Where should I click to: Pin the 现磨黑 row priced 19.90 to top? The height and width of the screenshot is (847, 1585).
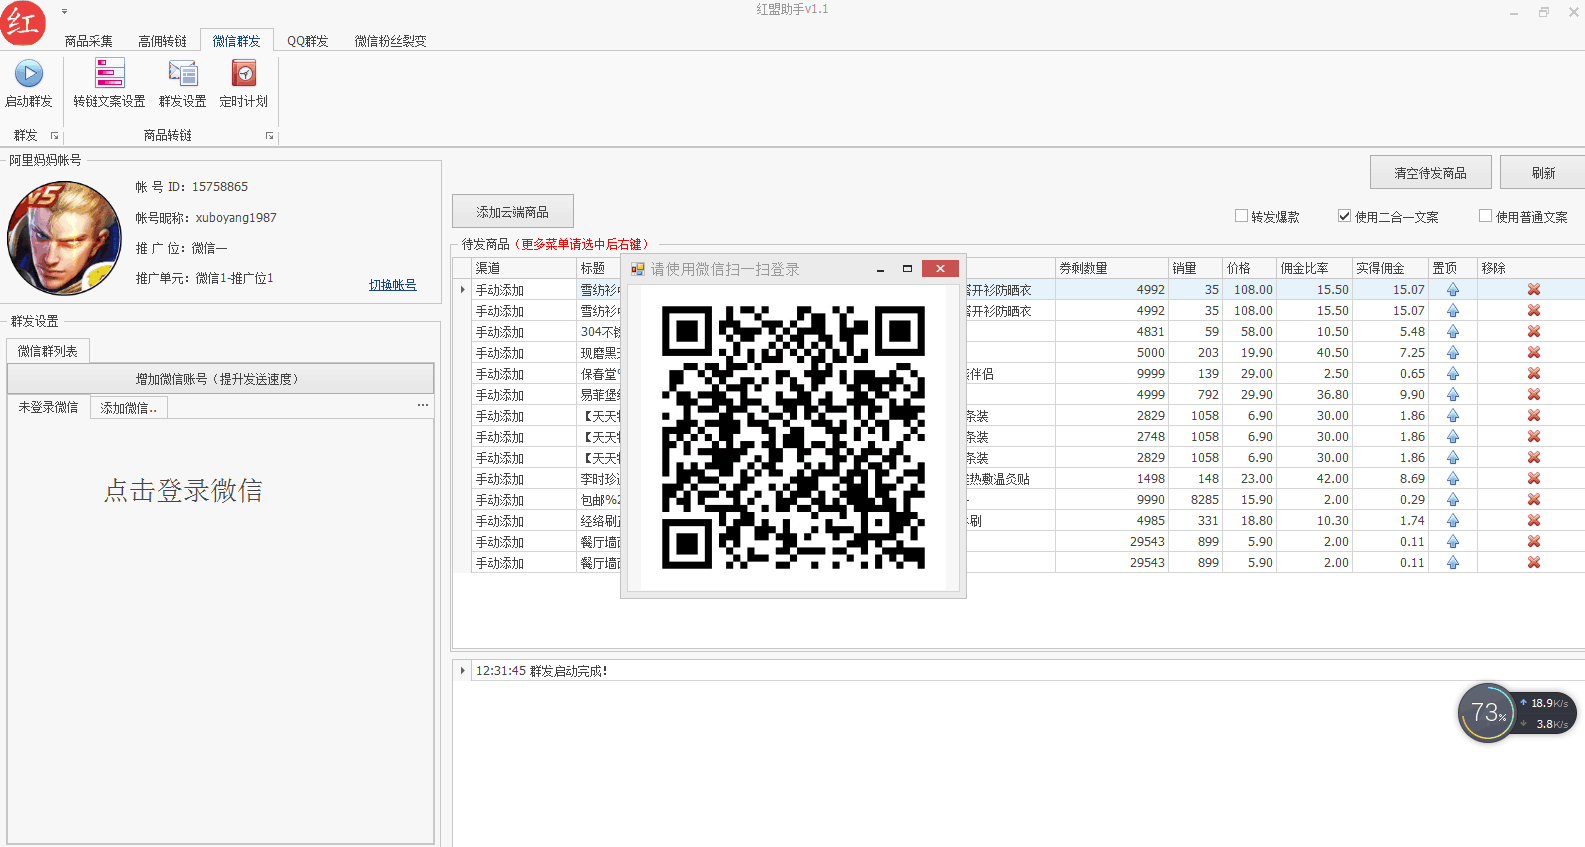tap(1453, 353)
